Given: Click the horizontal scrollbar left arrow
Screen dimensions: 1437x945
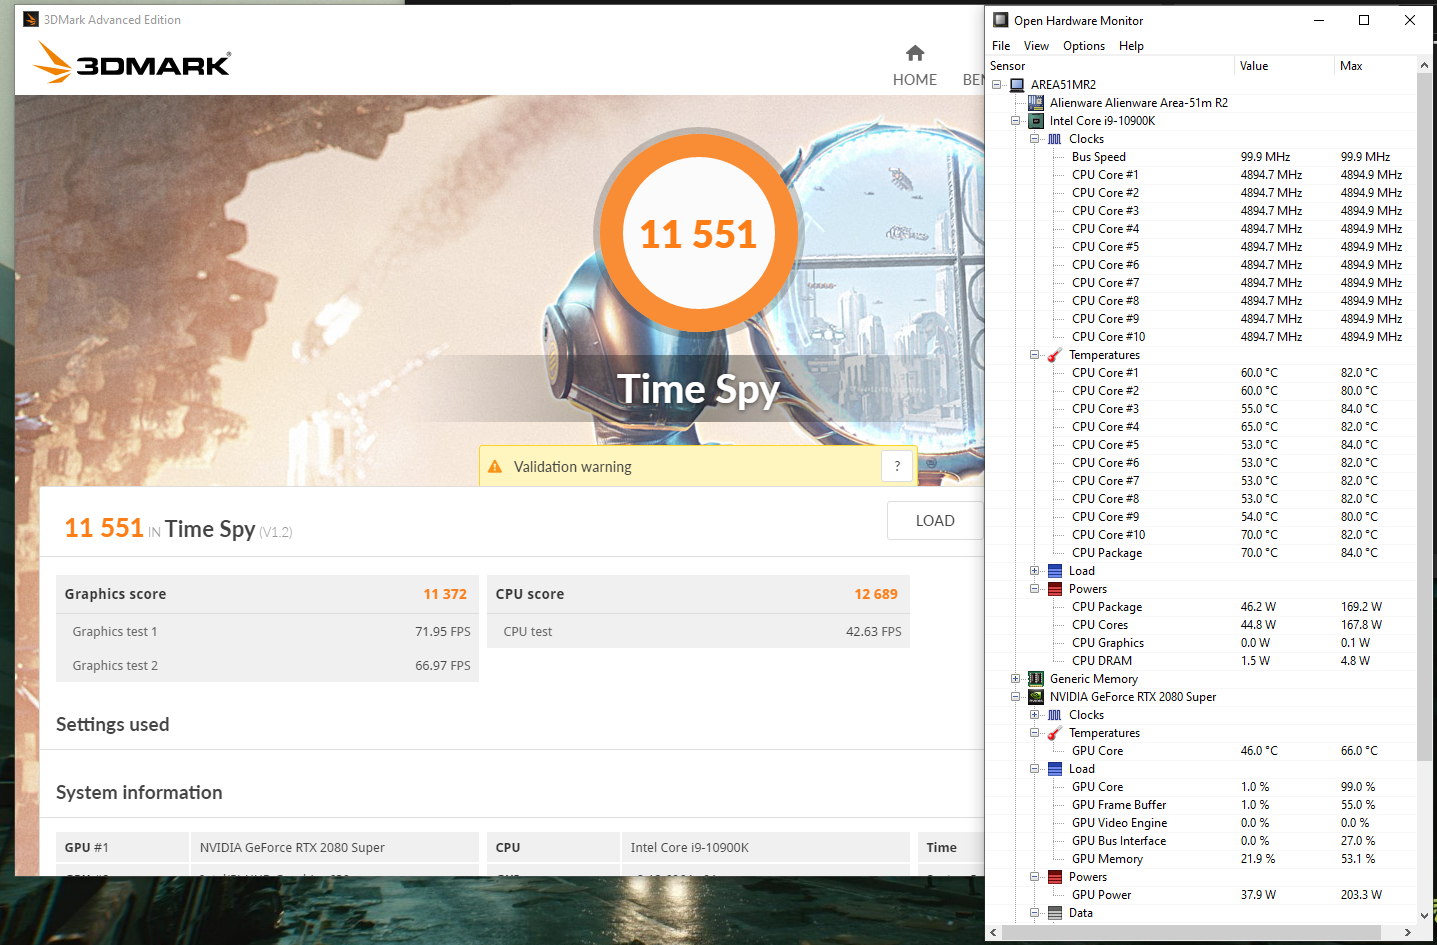Looking at the screenshot, I should (x=994, y=932).
